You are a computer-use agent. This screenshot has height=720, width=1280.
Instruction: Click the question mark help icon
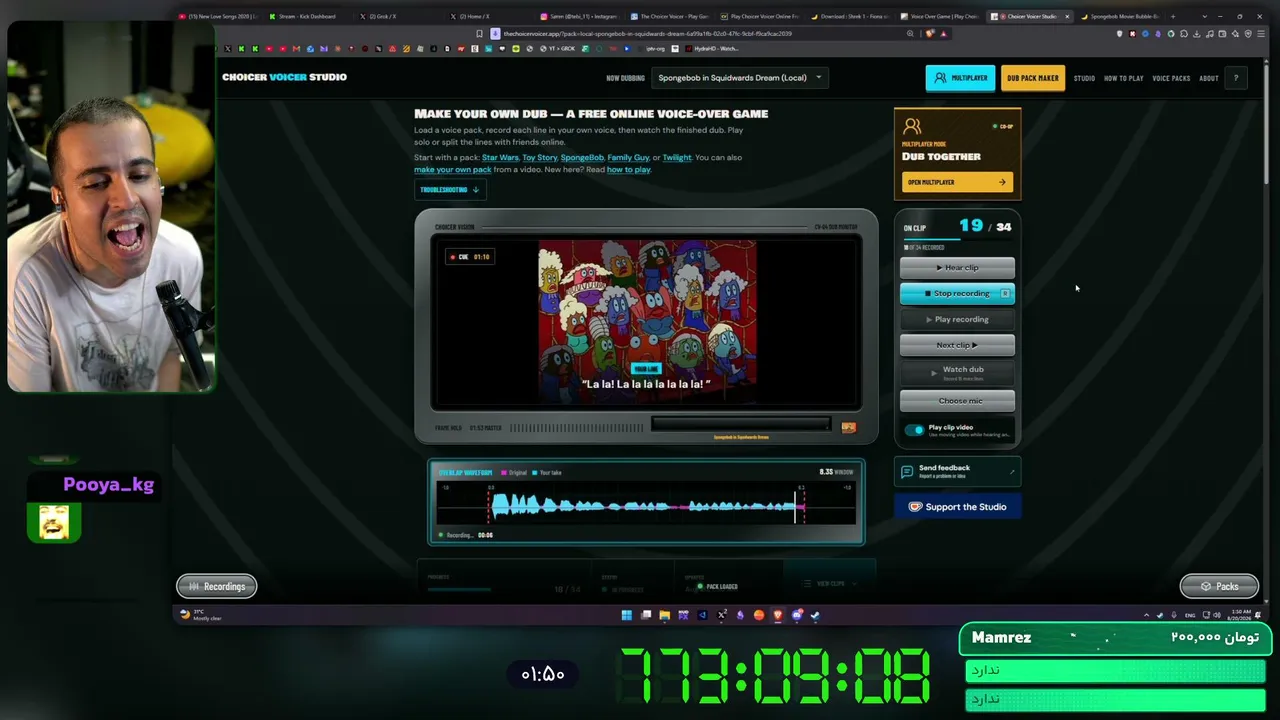tap(1236, 78)
